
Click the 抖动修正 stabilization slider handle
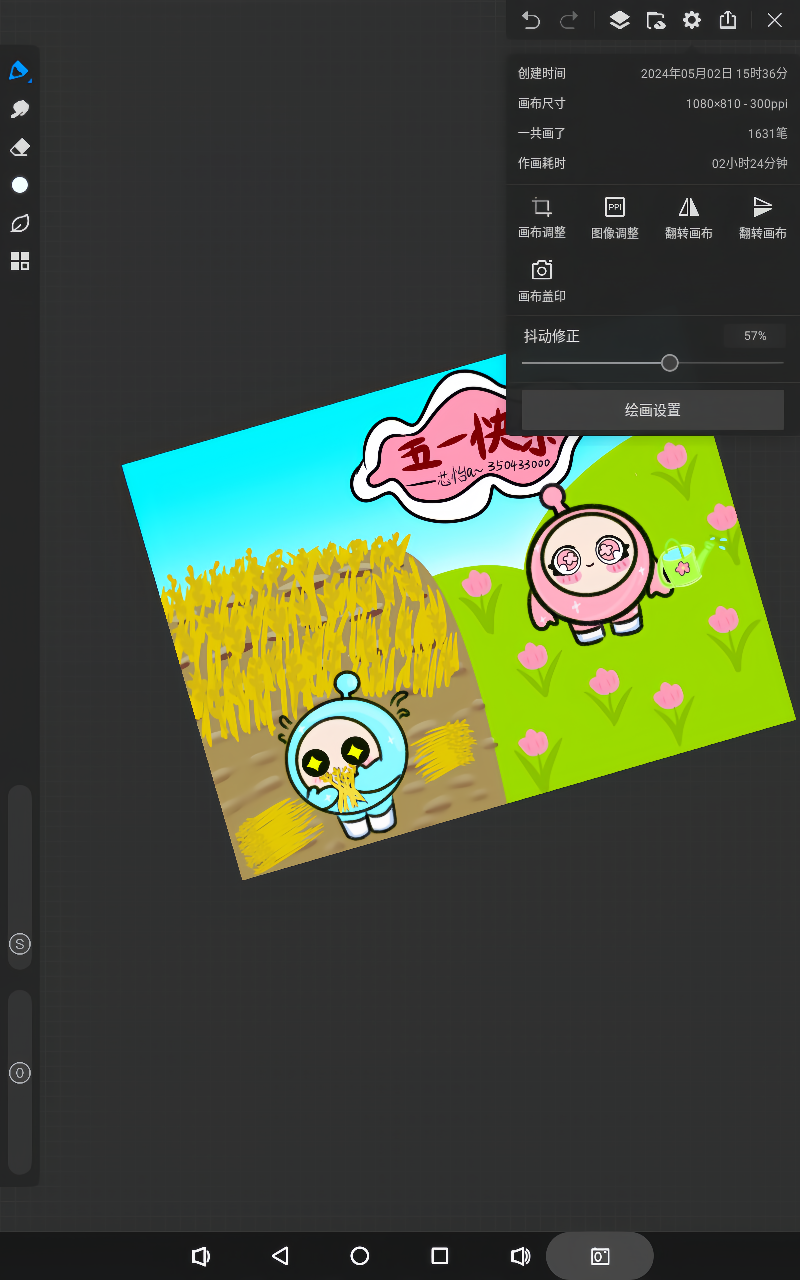coord(670,363)
